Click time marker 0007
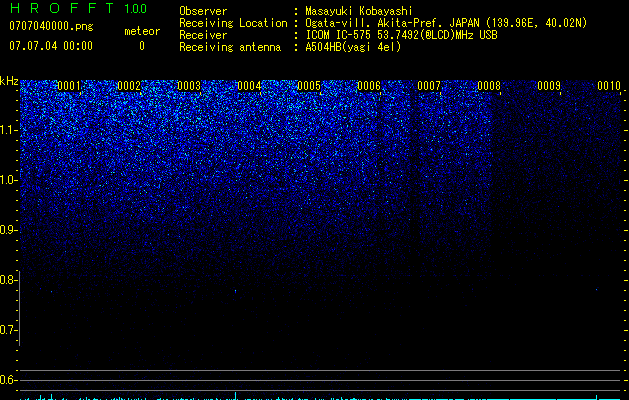 429,86
